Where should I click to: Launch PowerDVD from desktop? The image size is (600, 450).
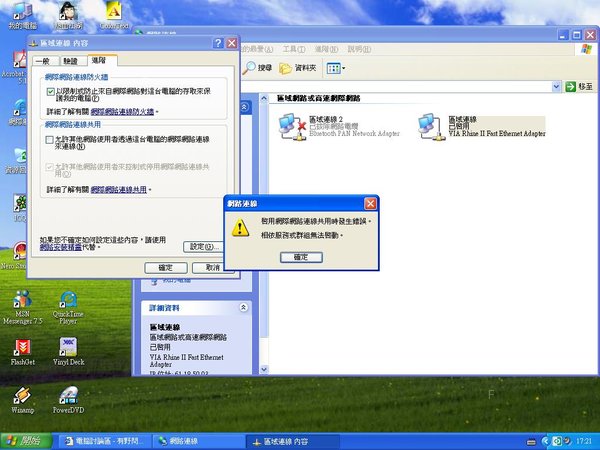pos(68,400)
